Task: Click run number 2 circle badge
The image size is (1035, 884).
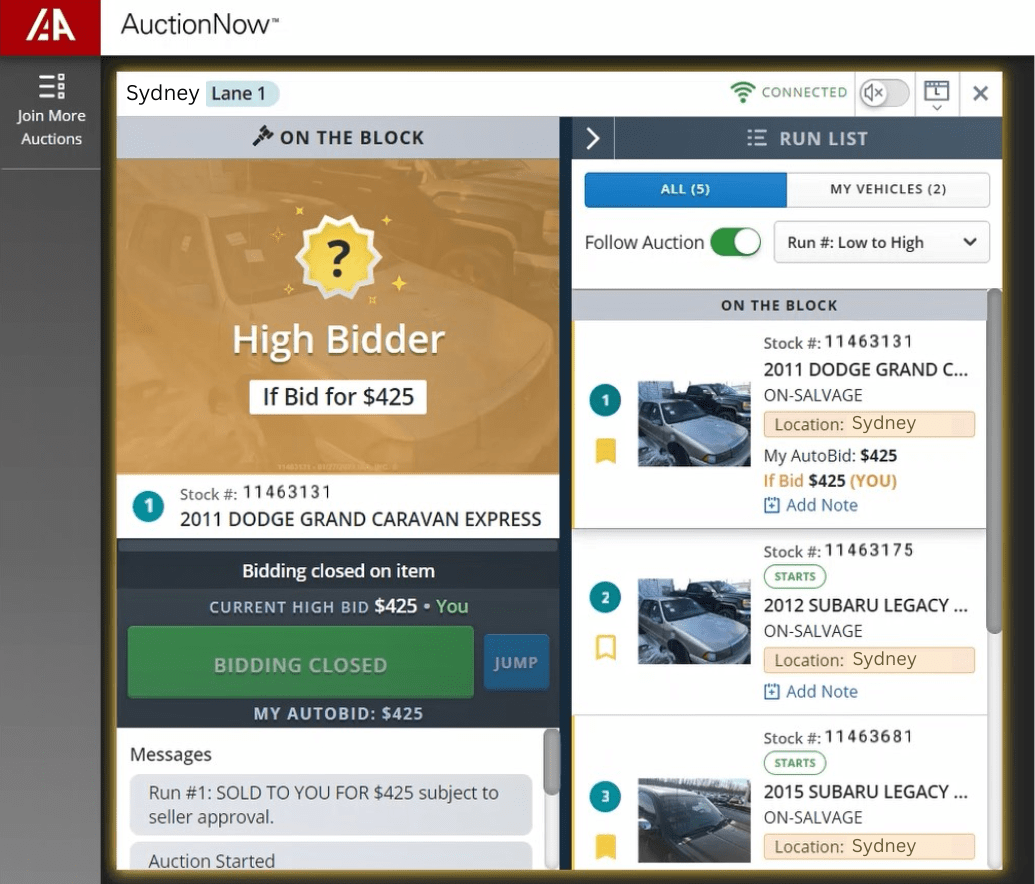Action: click(x=605, y=599)
